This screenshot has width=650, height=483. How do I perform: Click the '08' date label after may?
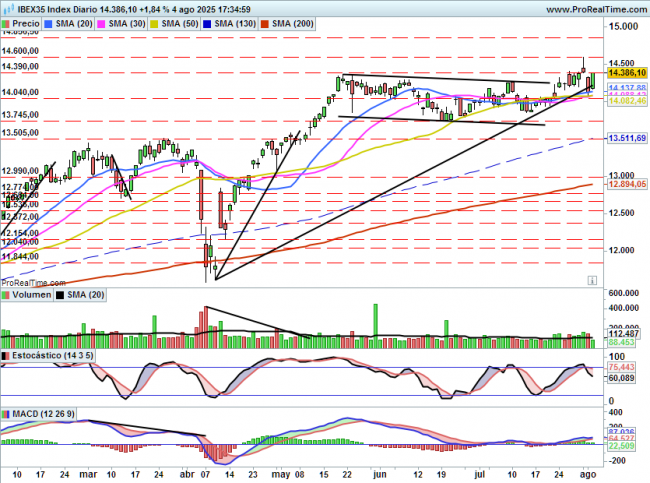pyautogui.click(x=299, y=474)
